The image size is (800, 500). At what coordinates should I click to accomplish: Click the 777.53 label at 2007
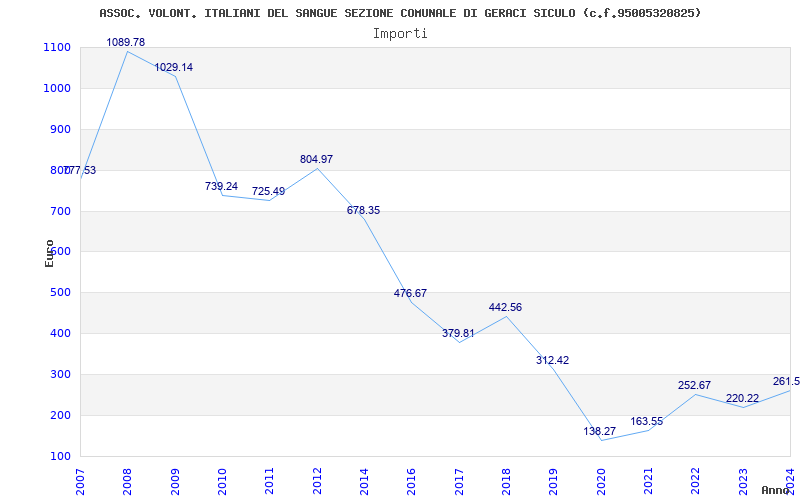(x=81, y=170)
